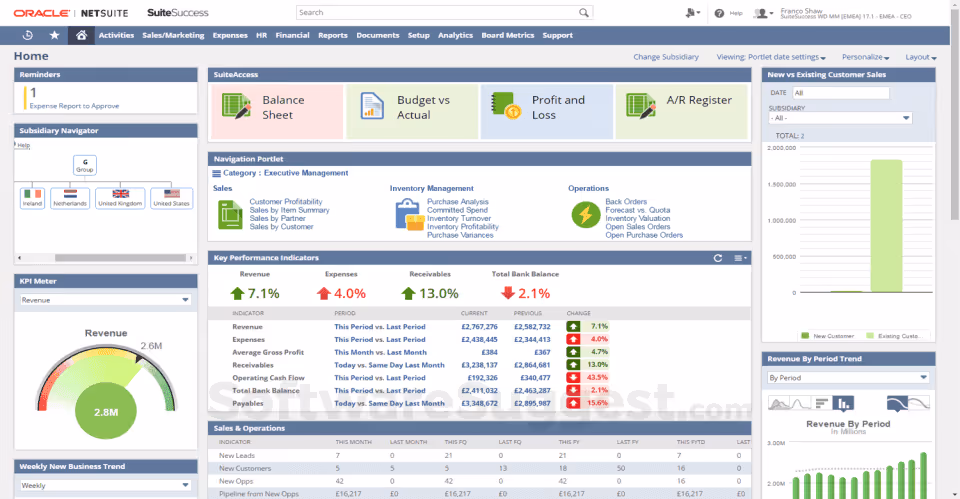The width and height of the screenshot is (960, 499).
Task: Open the Analytics menu
Action: tap(455, 36)
